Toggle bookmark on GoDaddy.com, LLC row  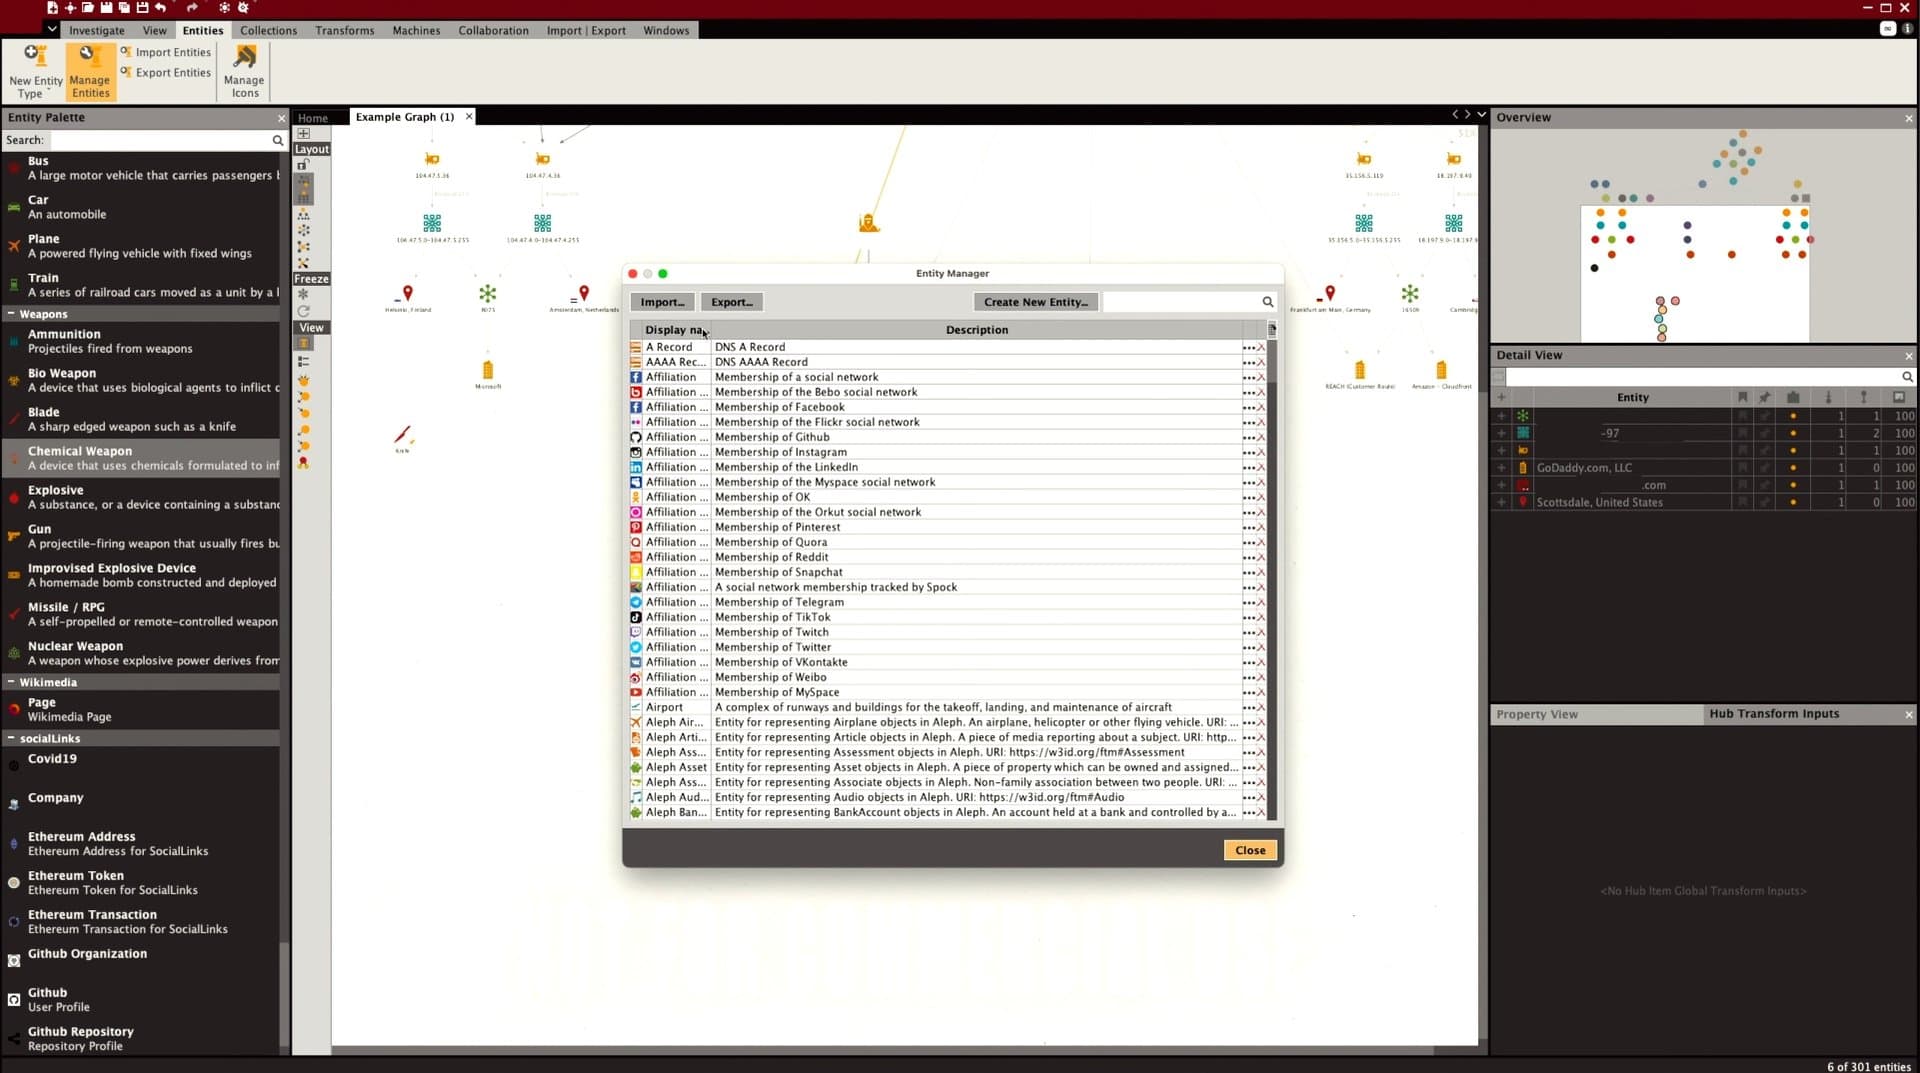(x=1742, y=468)
